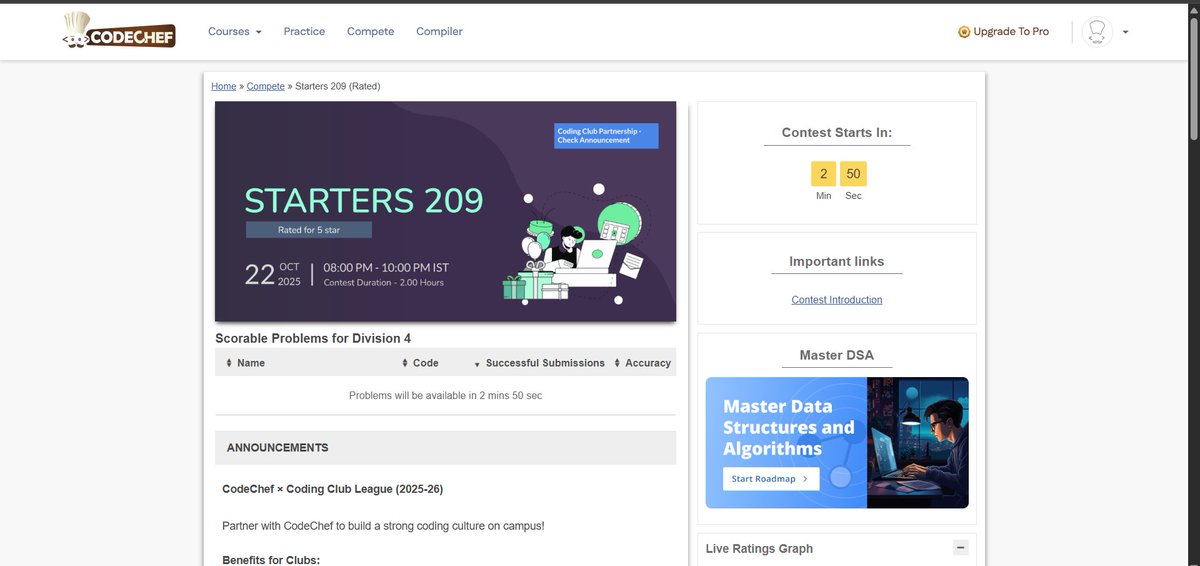Expand the profile dropdown arrow
Viewport: 1200px width, 566px height.
1126,32
